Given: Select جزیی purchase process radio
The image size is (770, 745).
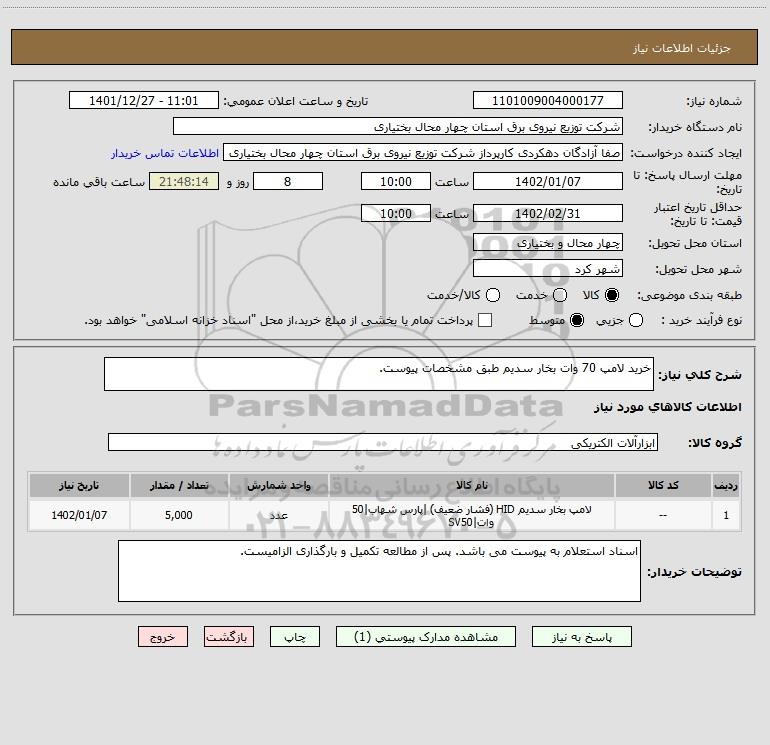Looking at the screenshot, I should [636, 320].
